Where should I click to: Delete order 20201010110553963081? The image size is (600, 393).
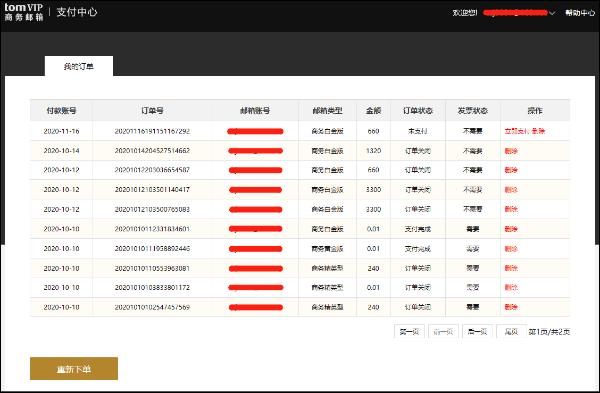click(x=511, y=268)
